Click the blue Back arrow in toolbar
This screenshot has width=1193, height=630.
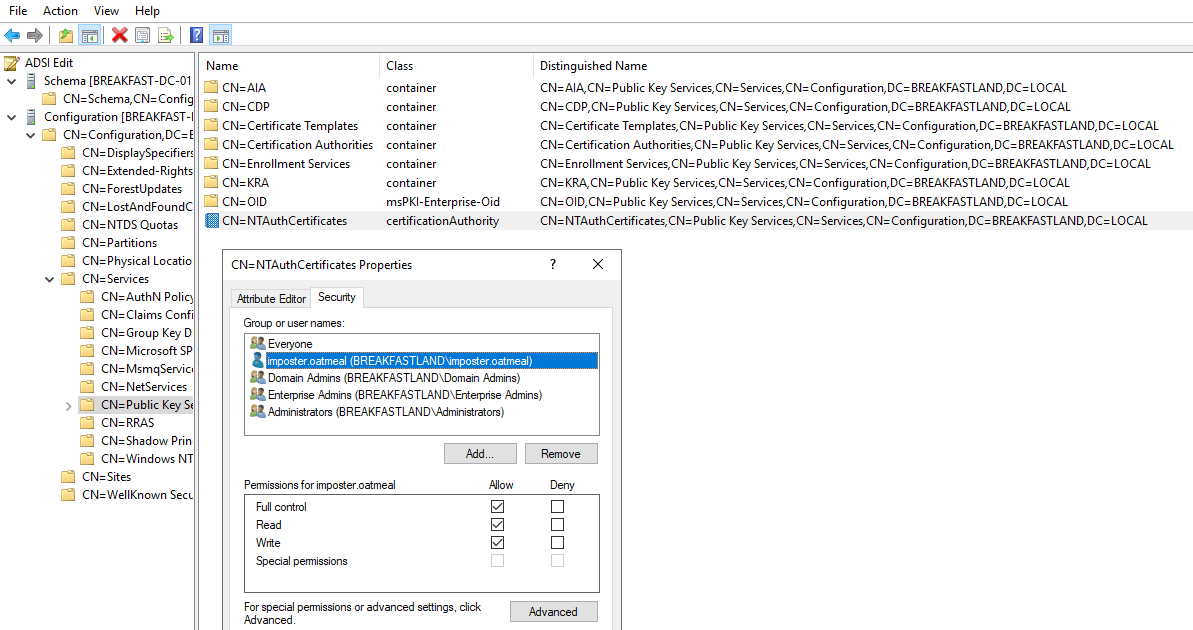[12, 36]
